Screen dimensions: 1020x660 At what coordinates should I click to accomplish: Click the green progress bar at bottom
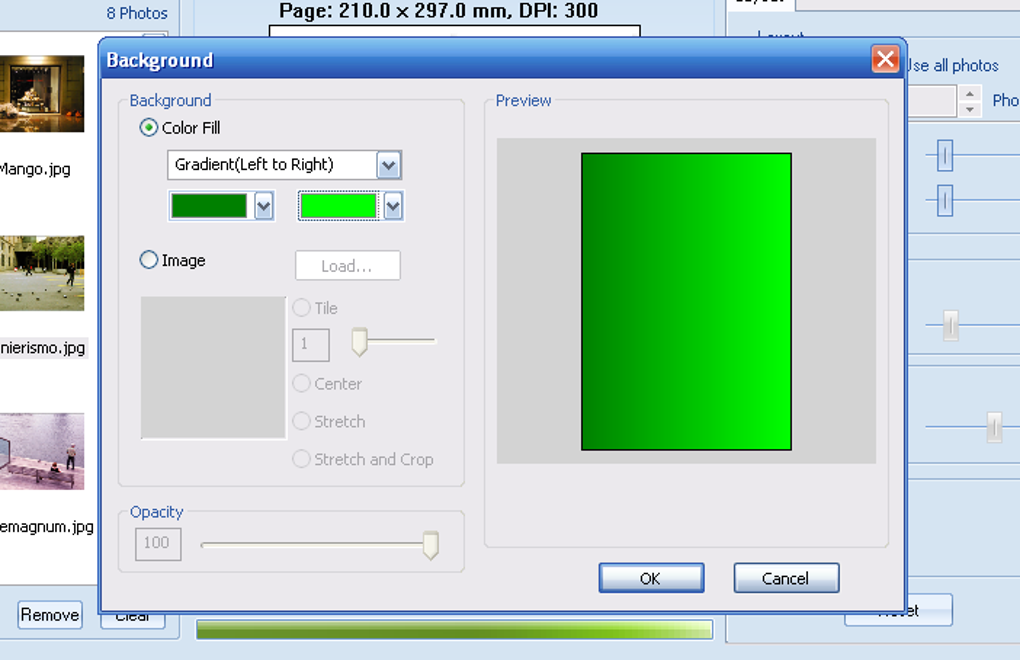(x=454, y=629)
